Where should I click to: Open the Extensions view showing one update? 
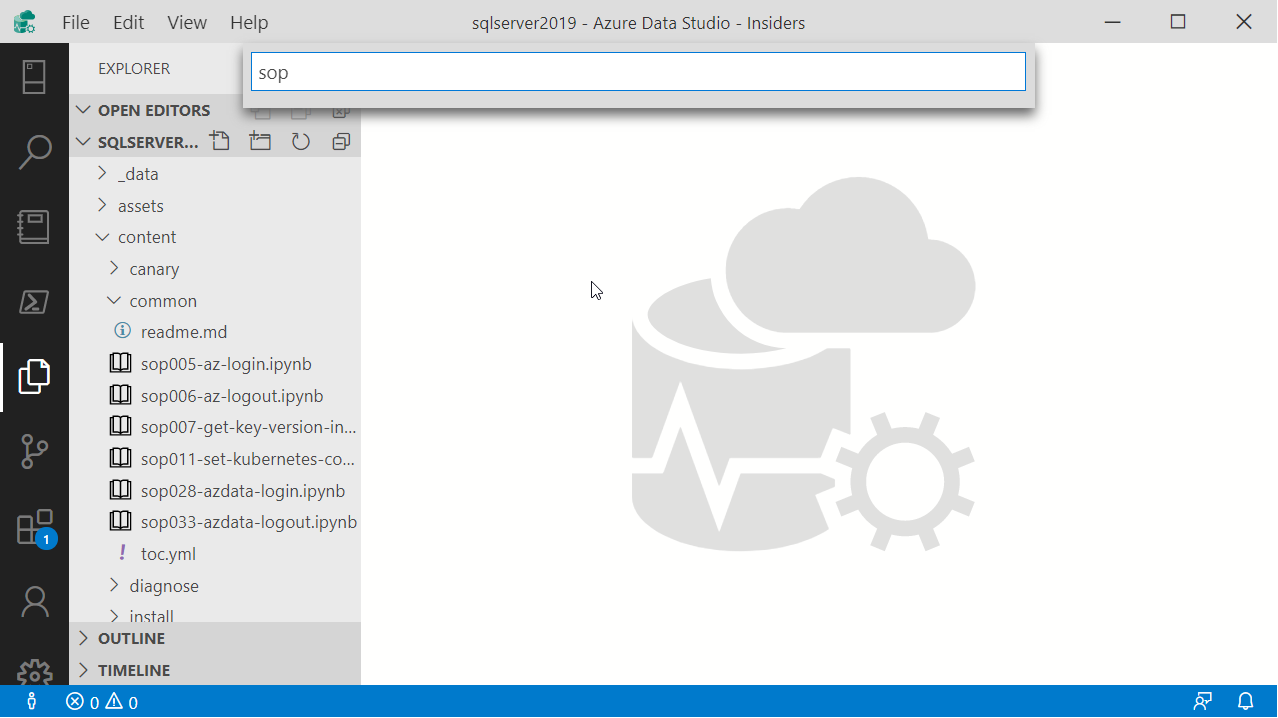coord(35,528)
